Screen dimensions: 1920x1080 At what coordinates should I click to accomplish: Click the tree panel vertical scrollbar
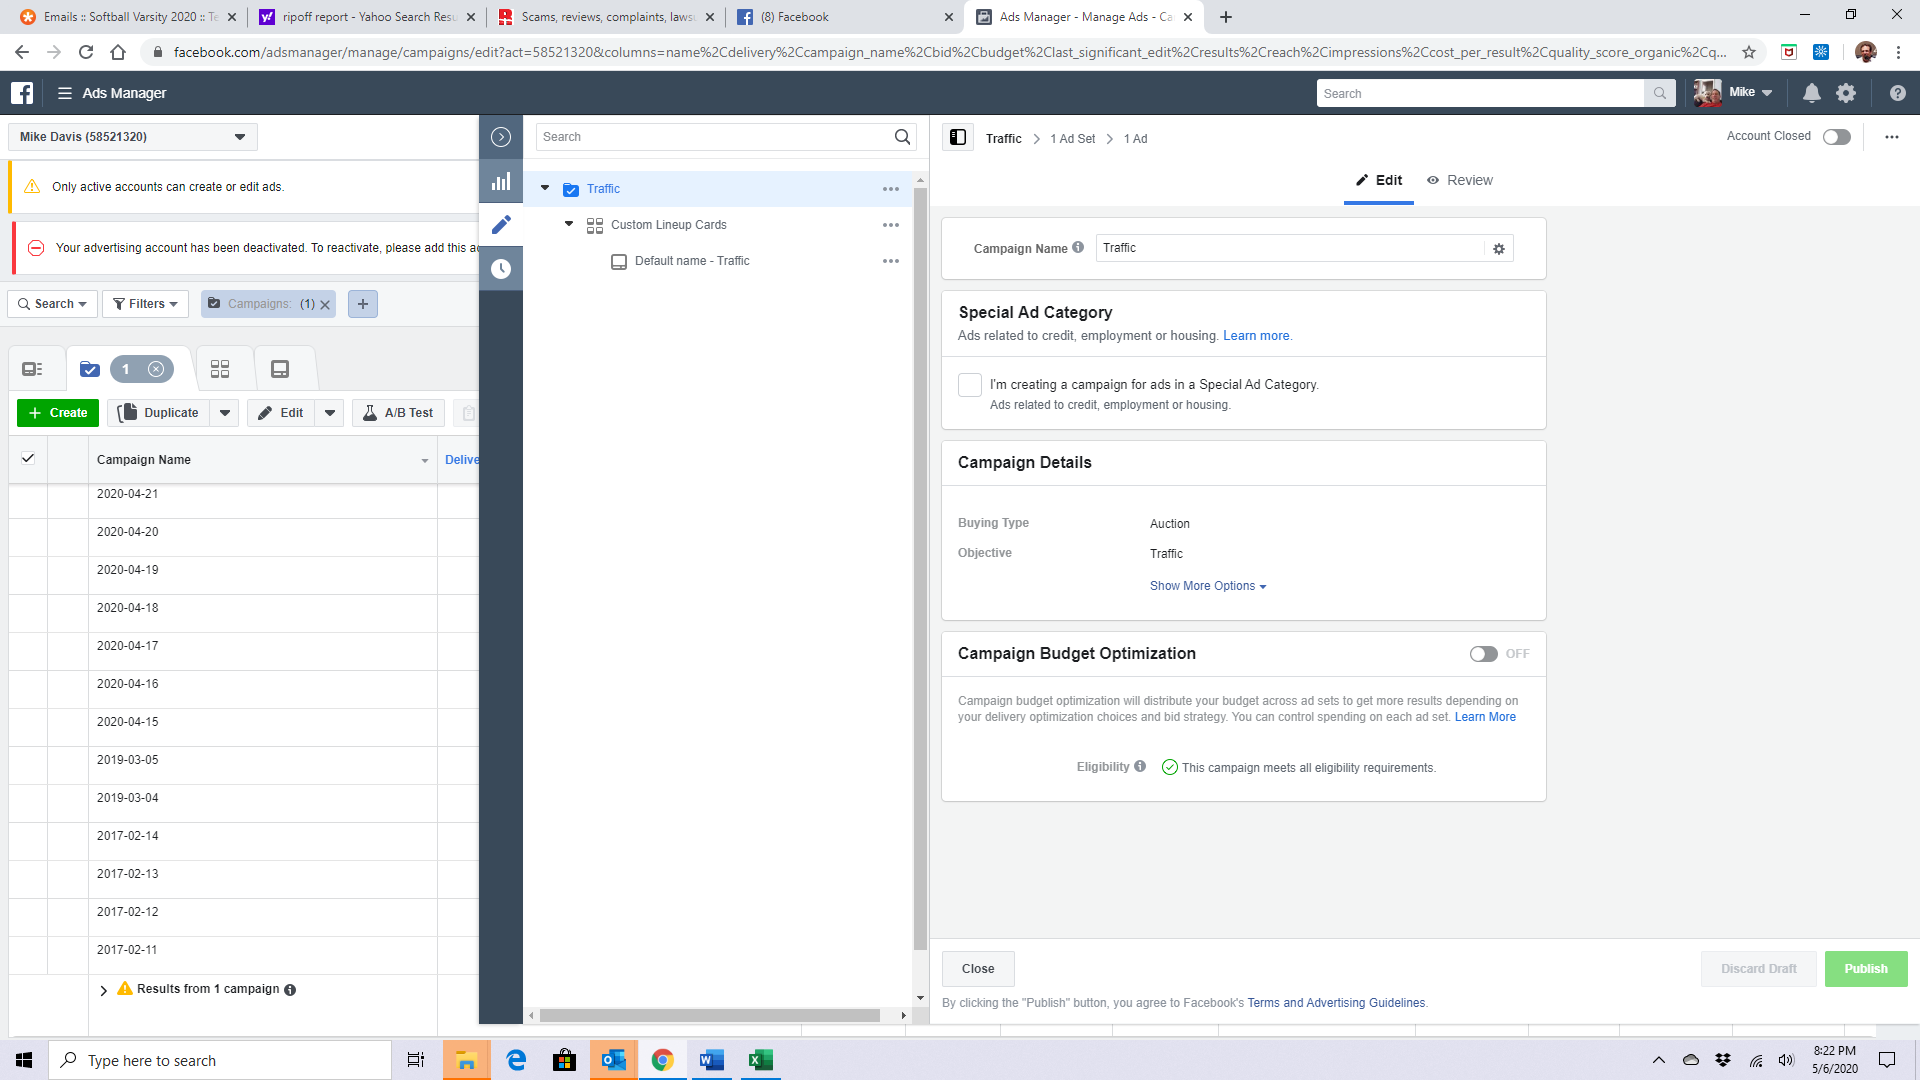[x=920, y=570]
